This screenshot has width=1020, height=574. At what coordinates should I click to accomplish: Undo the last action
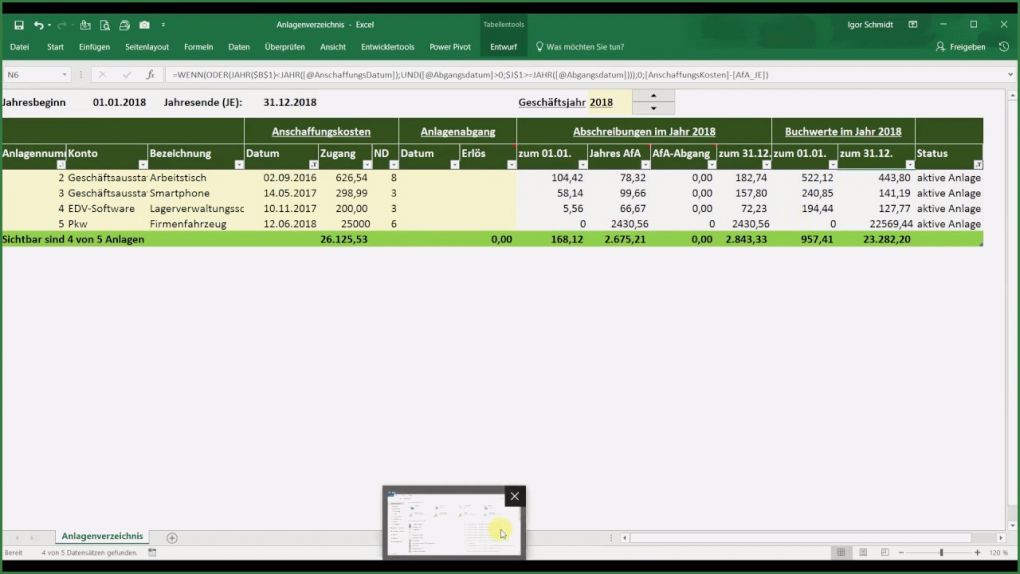[x=38, y=25]
